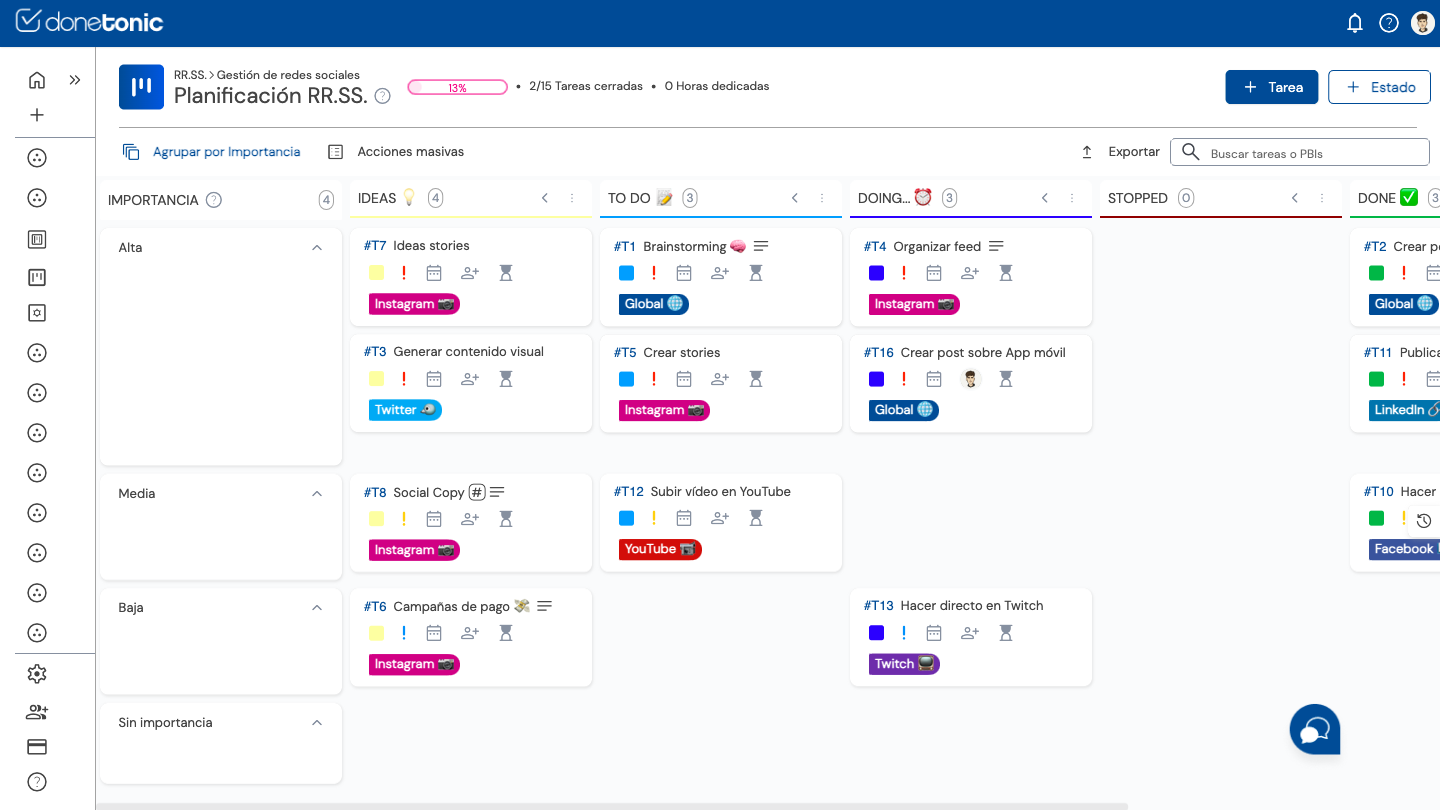This screenshot has height=810, width=1440.
Task: Open the help icon at sidebar bottom
Action: [37, 782]
